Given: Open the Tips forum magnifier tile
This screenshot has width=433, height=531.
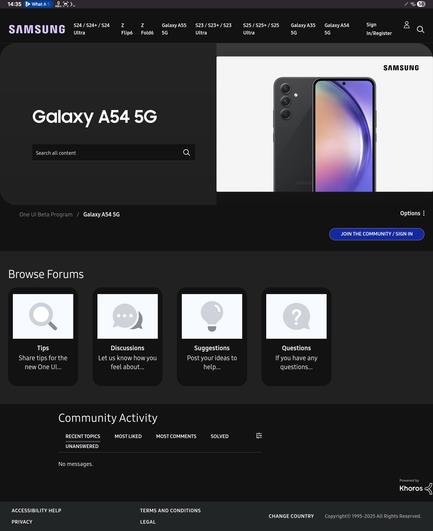Looking at the screenshot, I should 43,316.
